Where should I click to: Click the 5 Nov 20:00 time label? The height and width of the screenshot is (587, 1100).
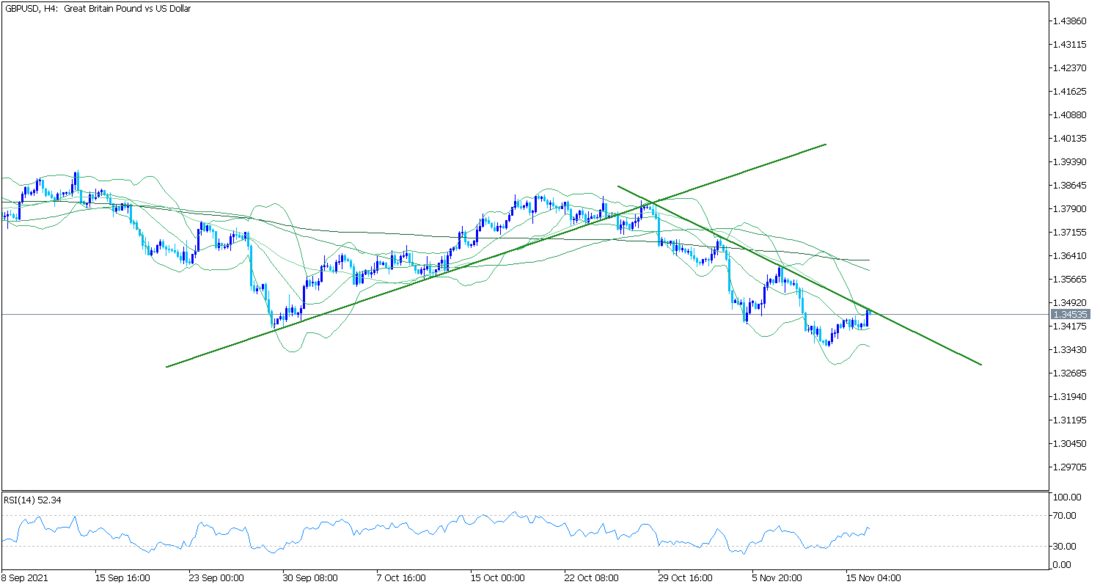click(777, 578)
